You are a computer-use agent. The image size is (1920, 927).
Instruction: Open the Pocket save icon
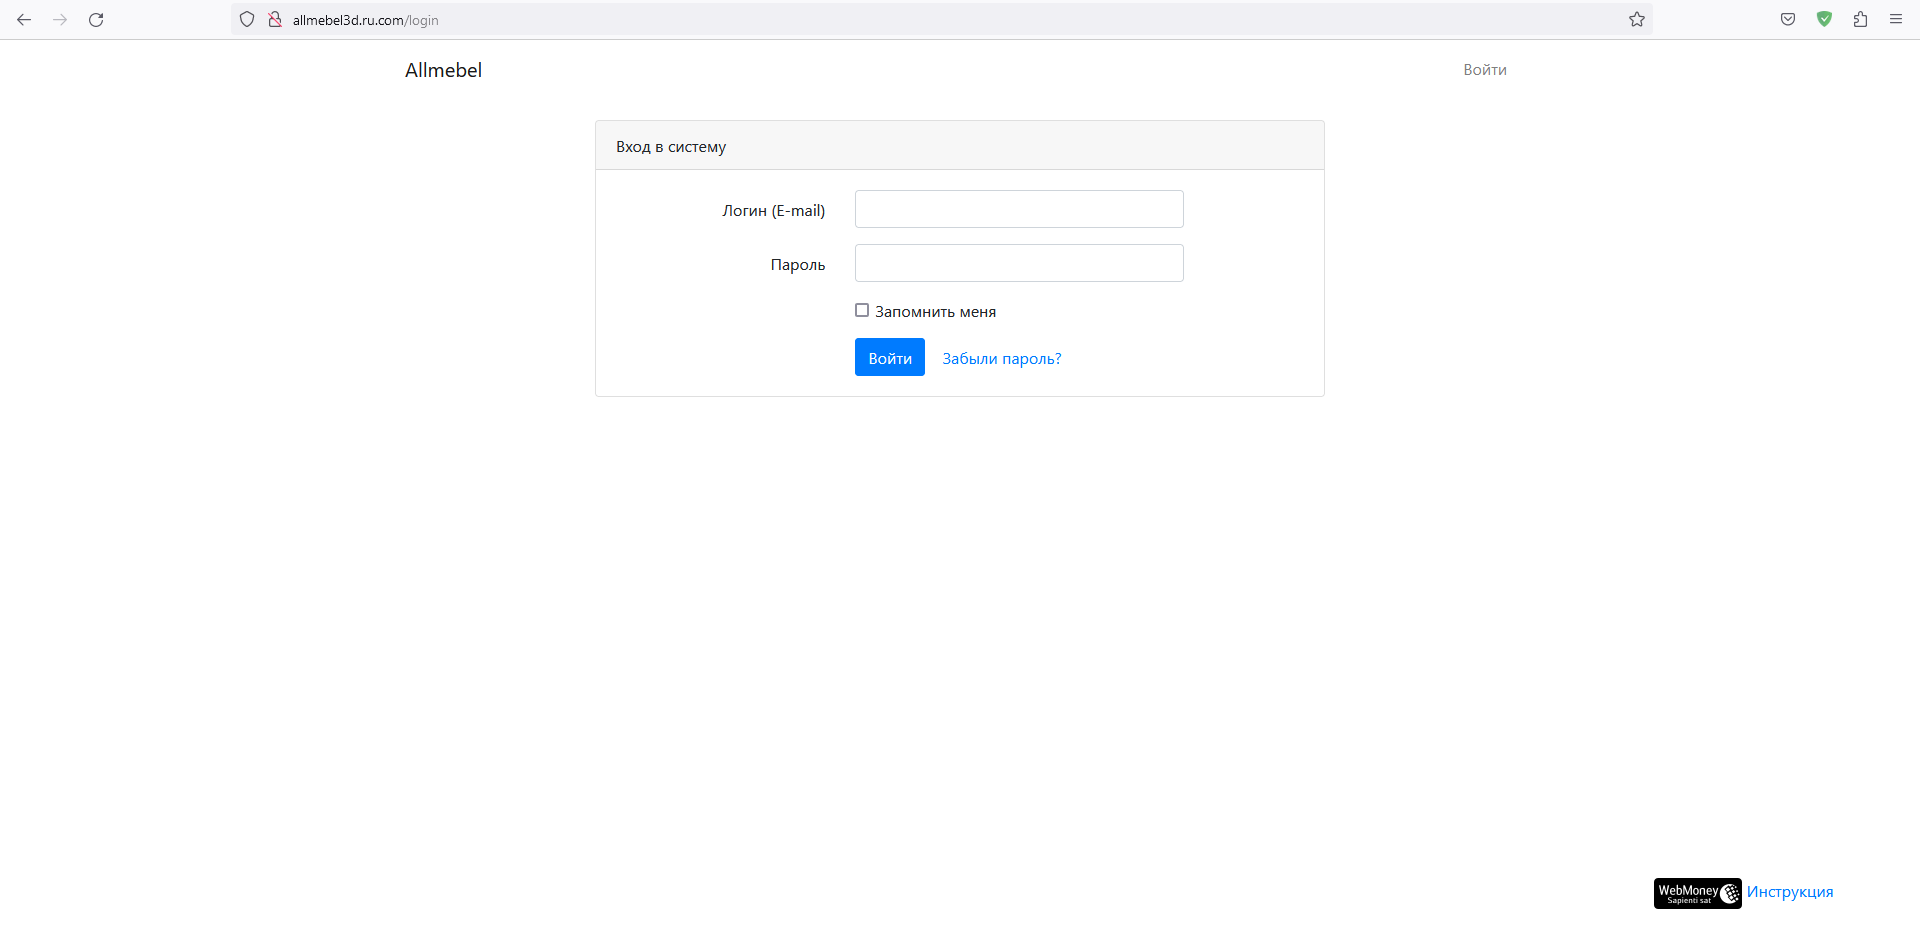point(1788,20)
